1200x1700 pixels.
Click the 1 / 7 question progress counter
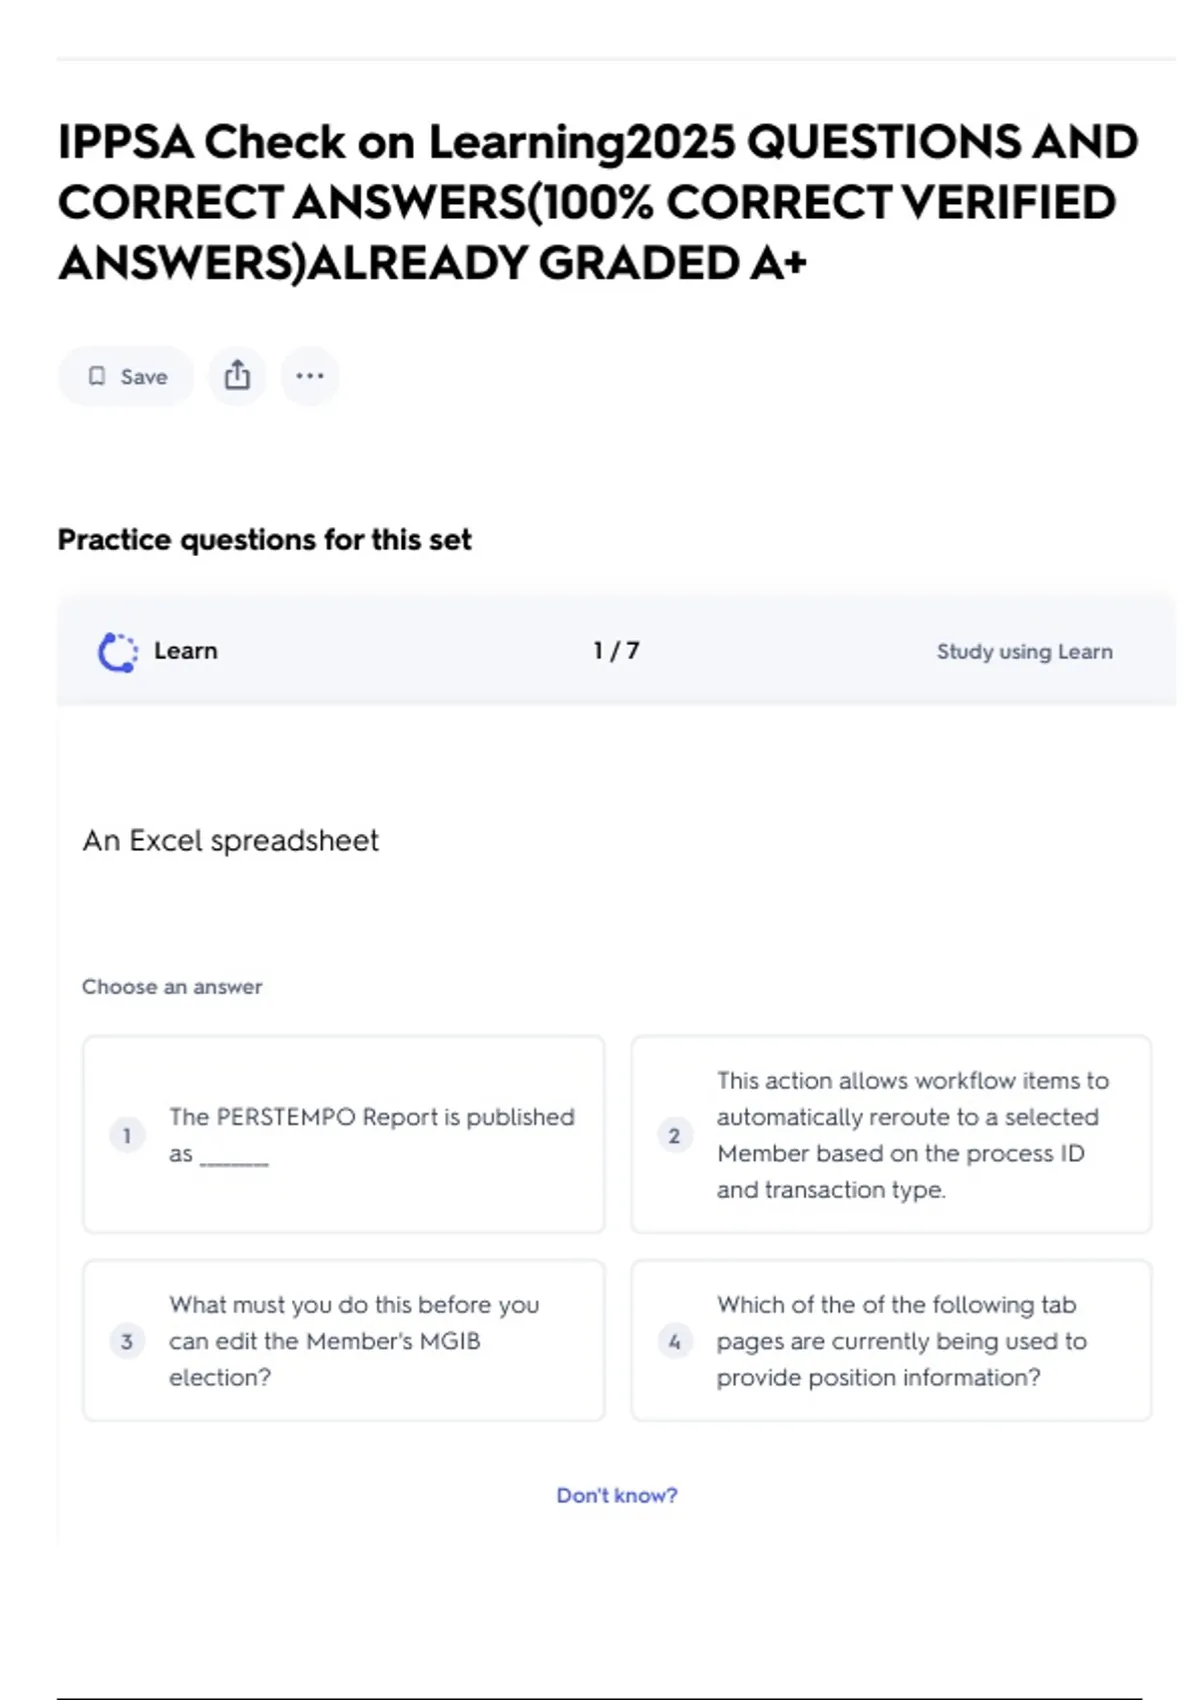tap(616, 651)
